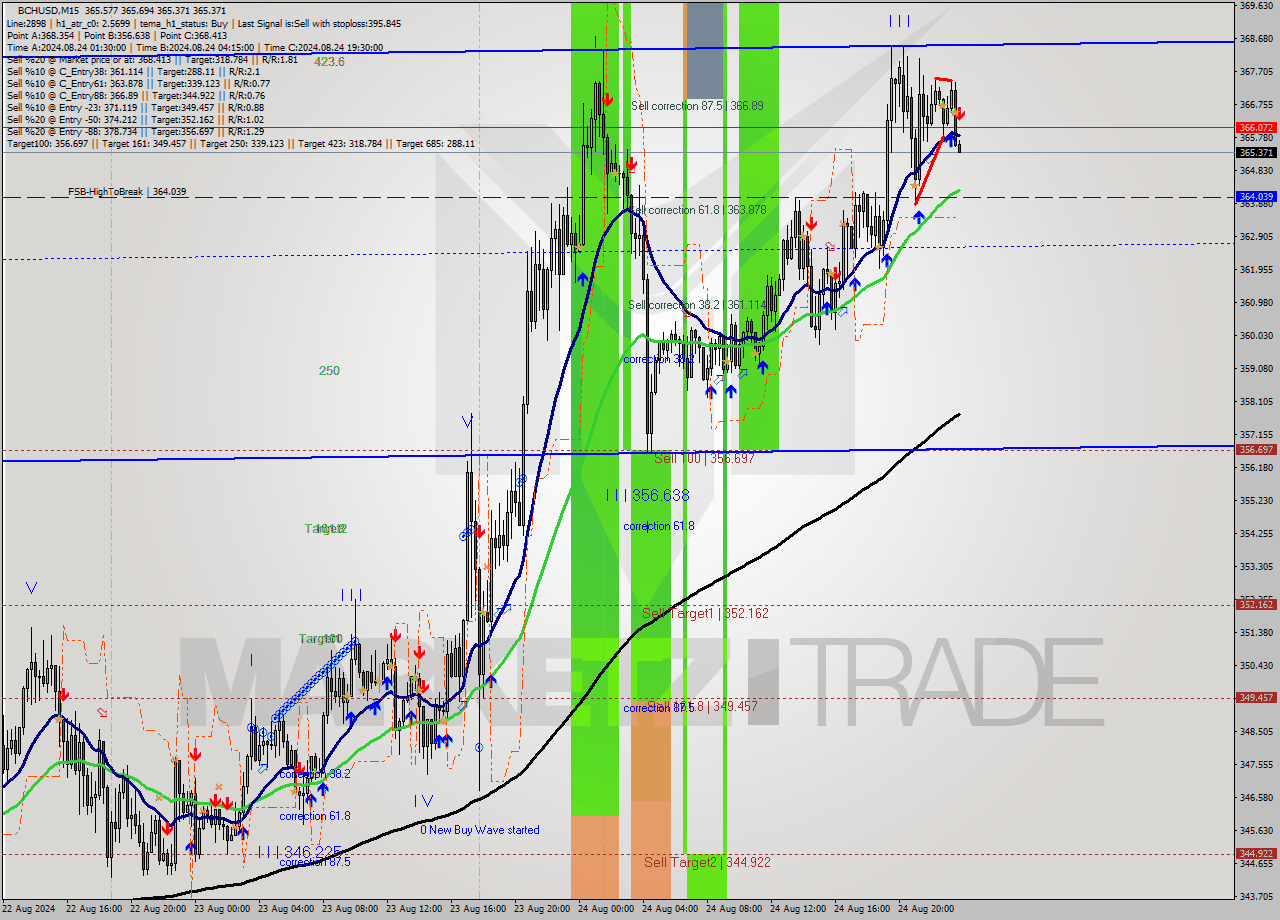The image size is (1280, 920).
Task: Click the '23 Aug 00:00' time axis label
Action: point(221,909)
